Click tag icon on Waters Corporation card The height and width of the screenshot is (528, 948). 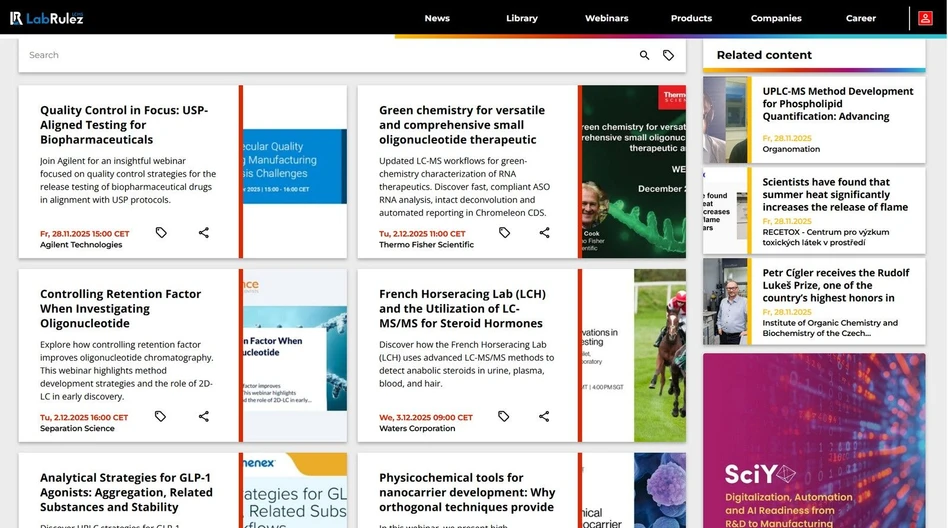[x=504, y=416]
